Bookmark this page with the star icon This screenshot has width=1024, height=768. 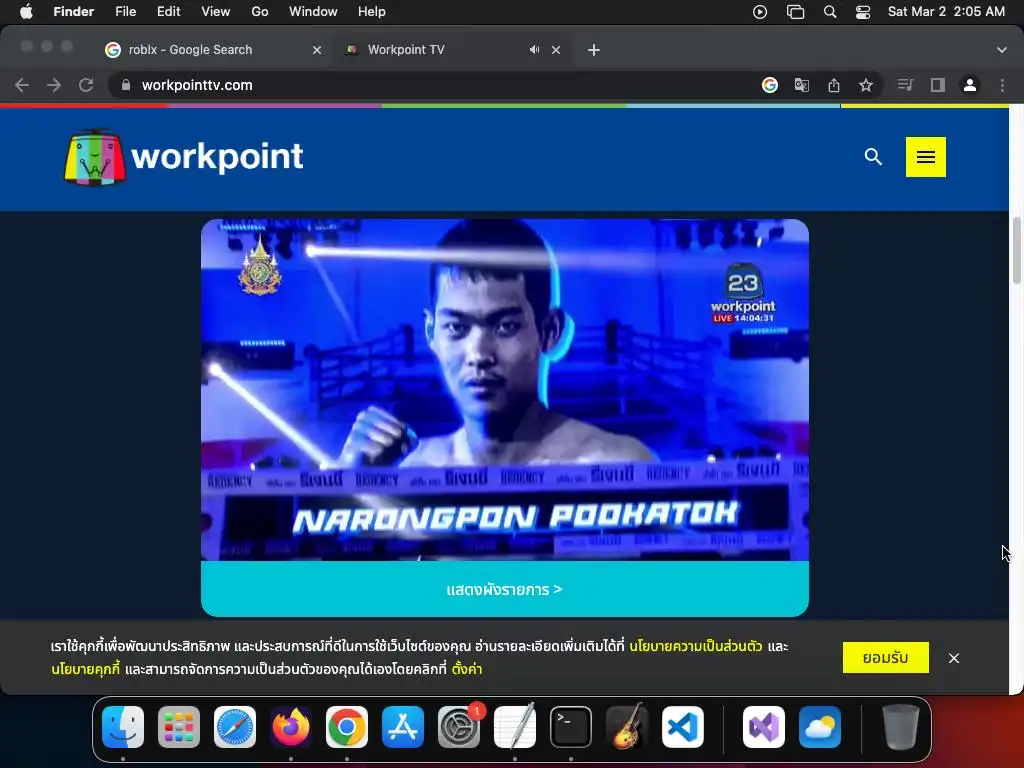[866, 85]
